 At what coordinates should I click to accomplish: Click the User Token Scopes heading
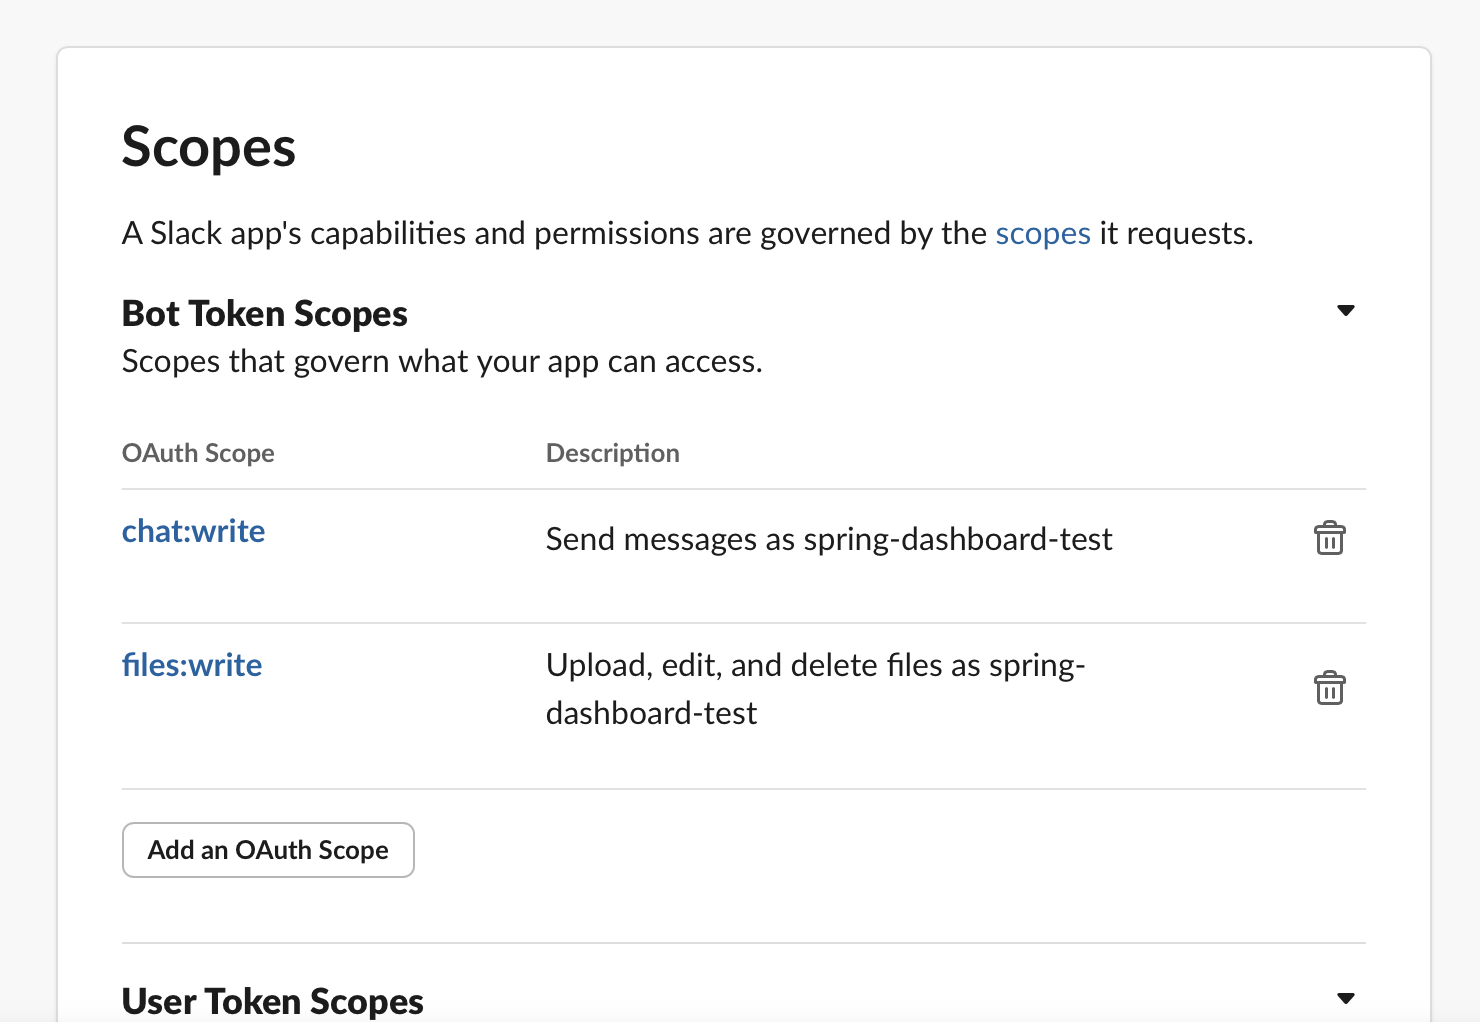click(272, 1001)
